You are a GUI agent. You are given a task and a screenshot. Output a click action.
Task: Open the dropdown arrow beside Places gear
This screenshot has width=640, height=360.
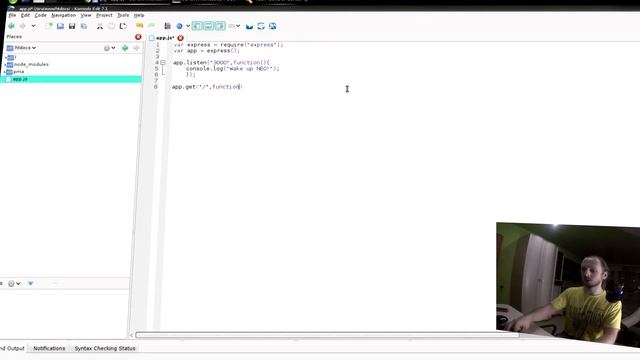113,48
